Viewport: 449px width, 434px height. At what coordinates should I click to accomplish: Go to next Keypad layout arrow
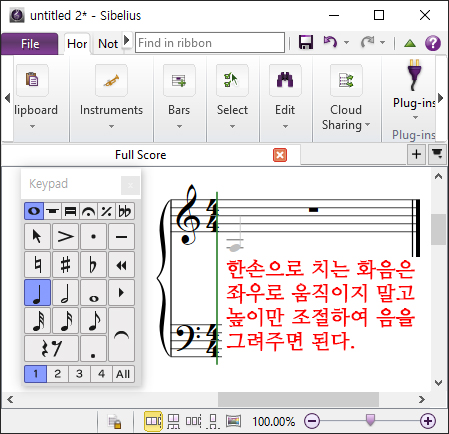(x=121, y=293)
